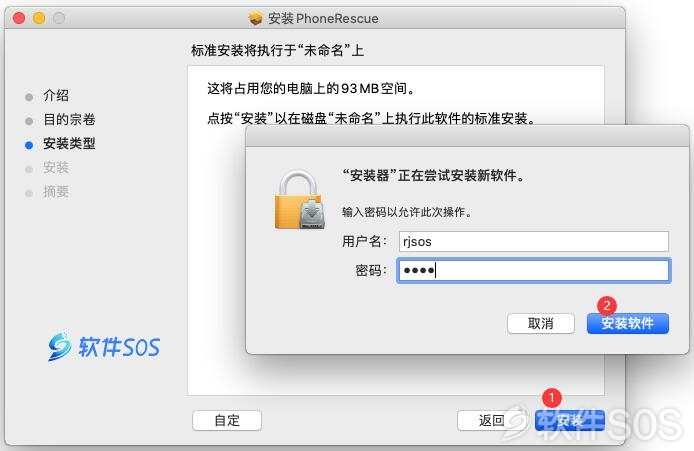Go back using the 返回 button
The height and width of the screenshot is (451, 694).
491,420
